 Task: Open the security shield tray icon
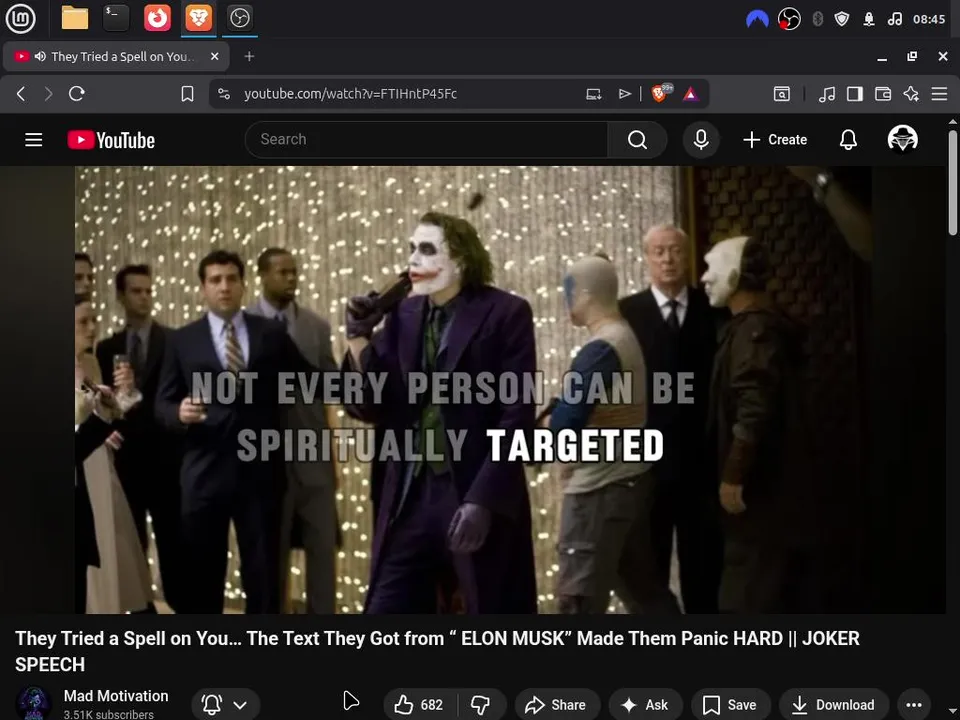coord(842,20)
